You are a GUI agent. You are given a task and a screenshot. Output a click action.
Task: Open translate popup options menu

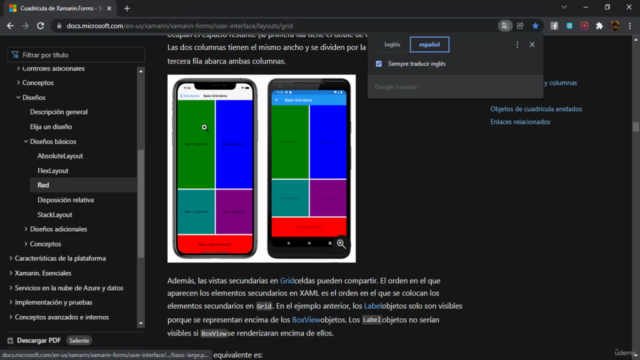(517, 44)
